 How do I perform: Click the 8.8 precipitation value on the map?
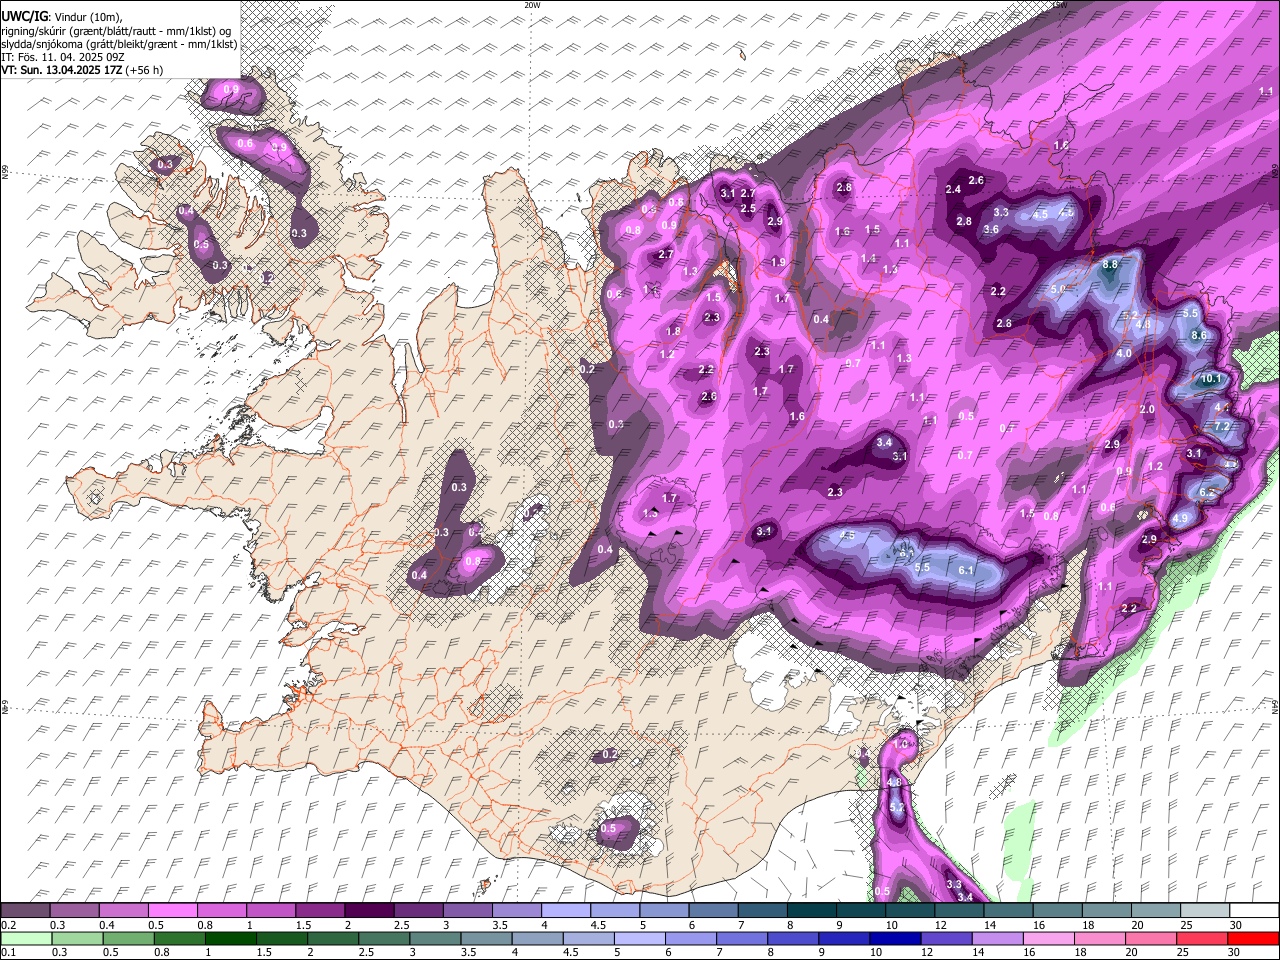[1110, 264]
